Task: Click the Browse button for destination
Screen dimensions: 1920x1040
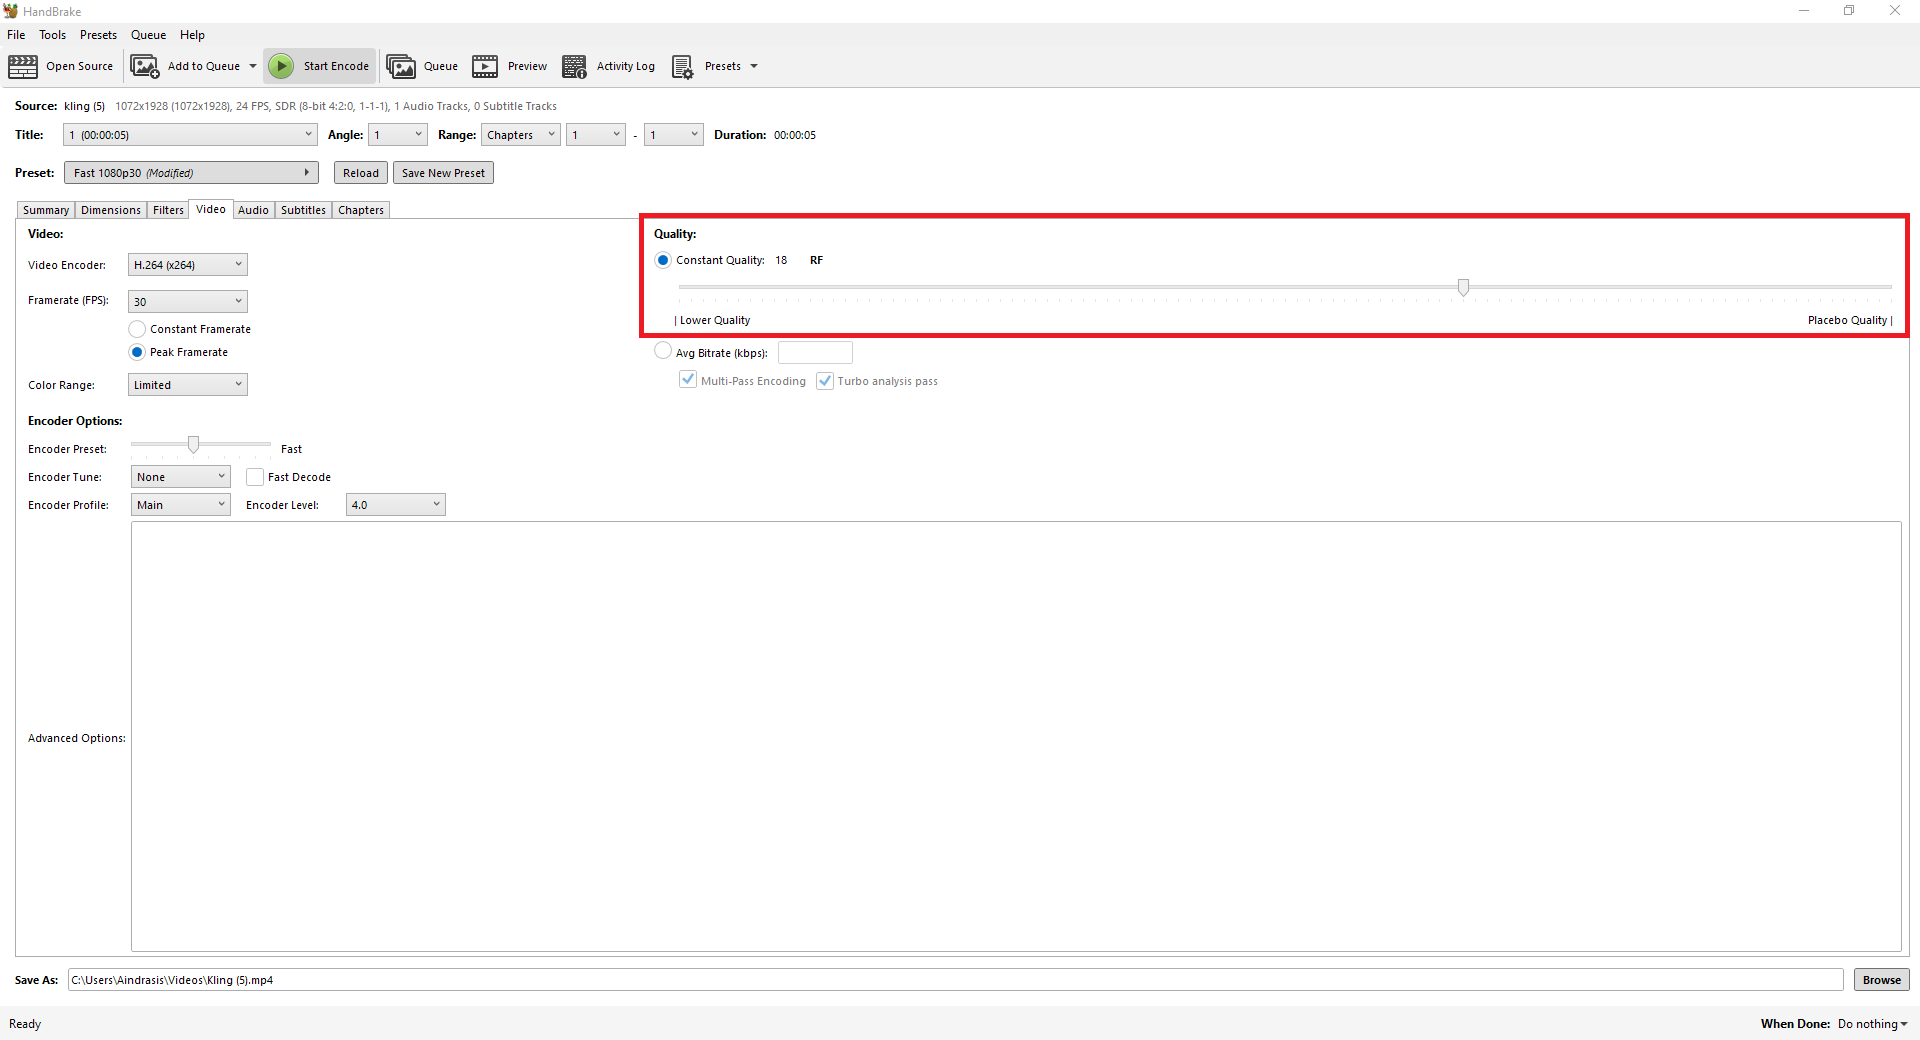Action: (x=1882, y=980)
